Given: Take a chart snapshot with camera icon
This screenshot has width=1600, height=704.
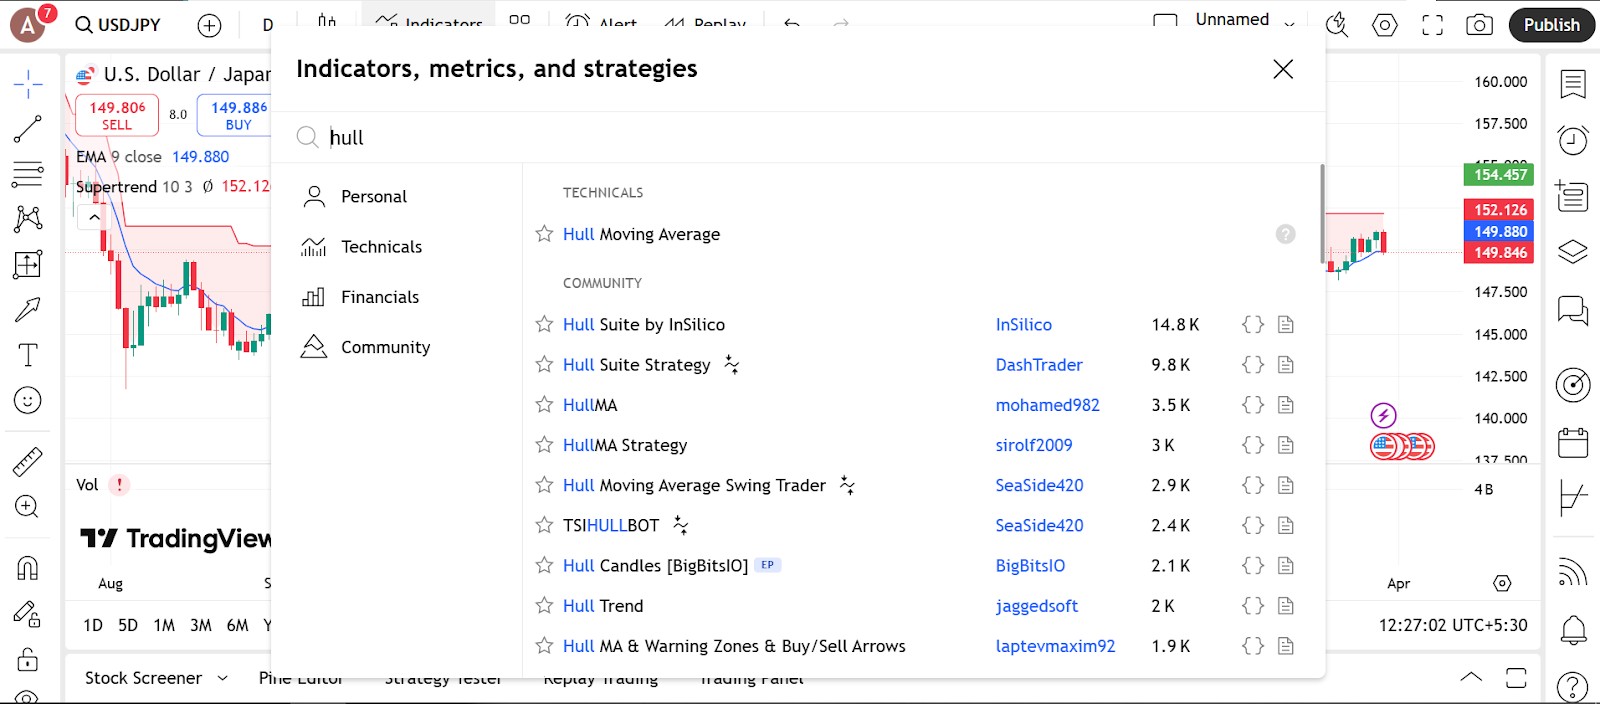Looking at the screenshot, I should tap(1479, 25).
